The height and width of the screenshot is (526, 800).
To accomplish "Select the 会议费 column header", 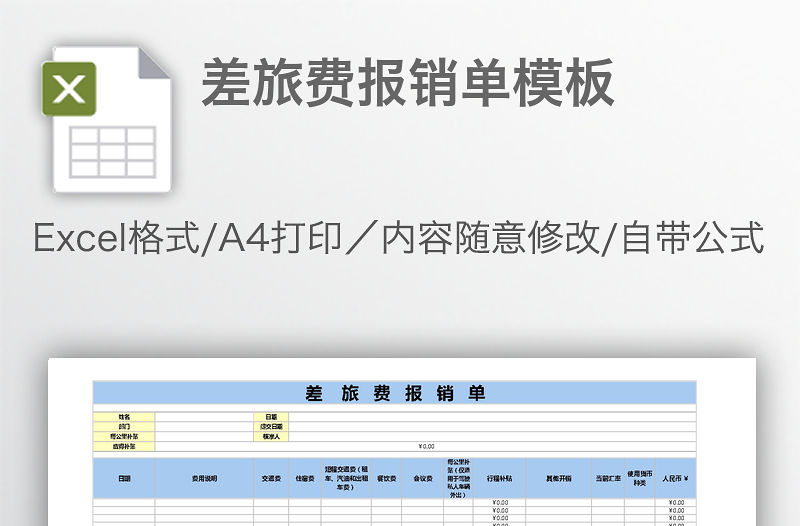I will 423,479.
